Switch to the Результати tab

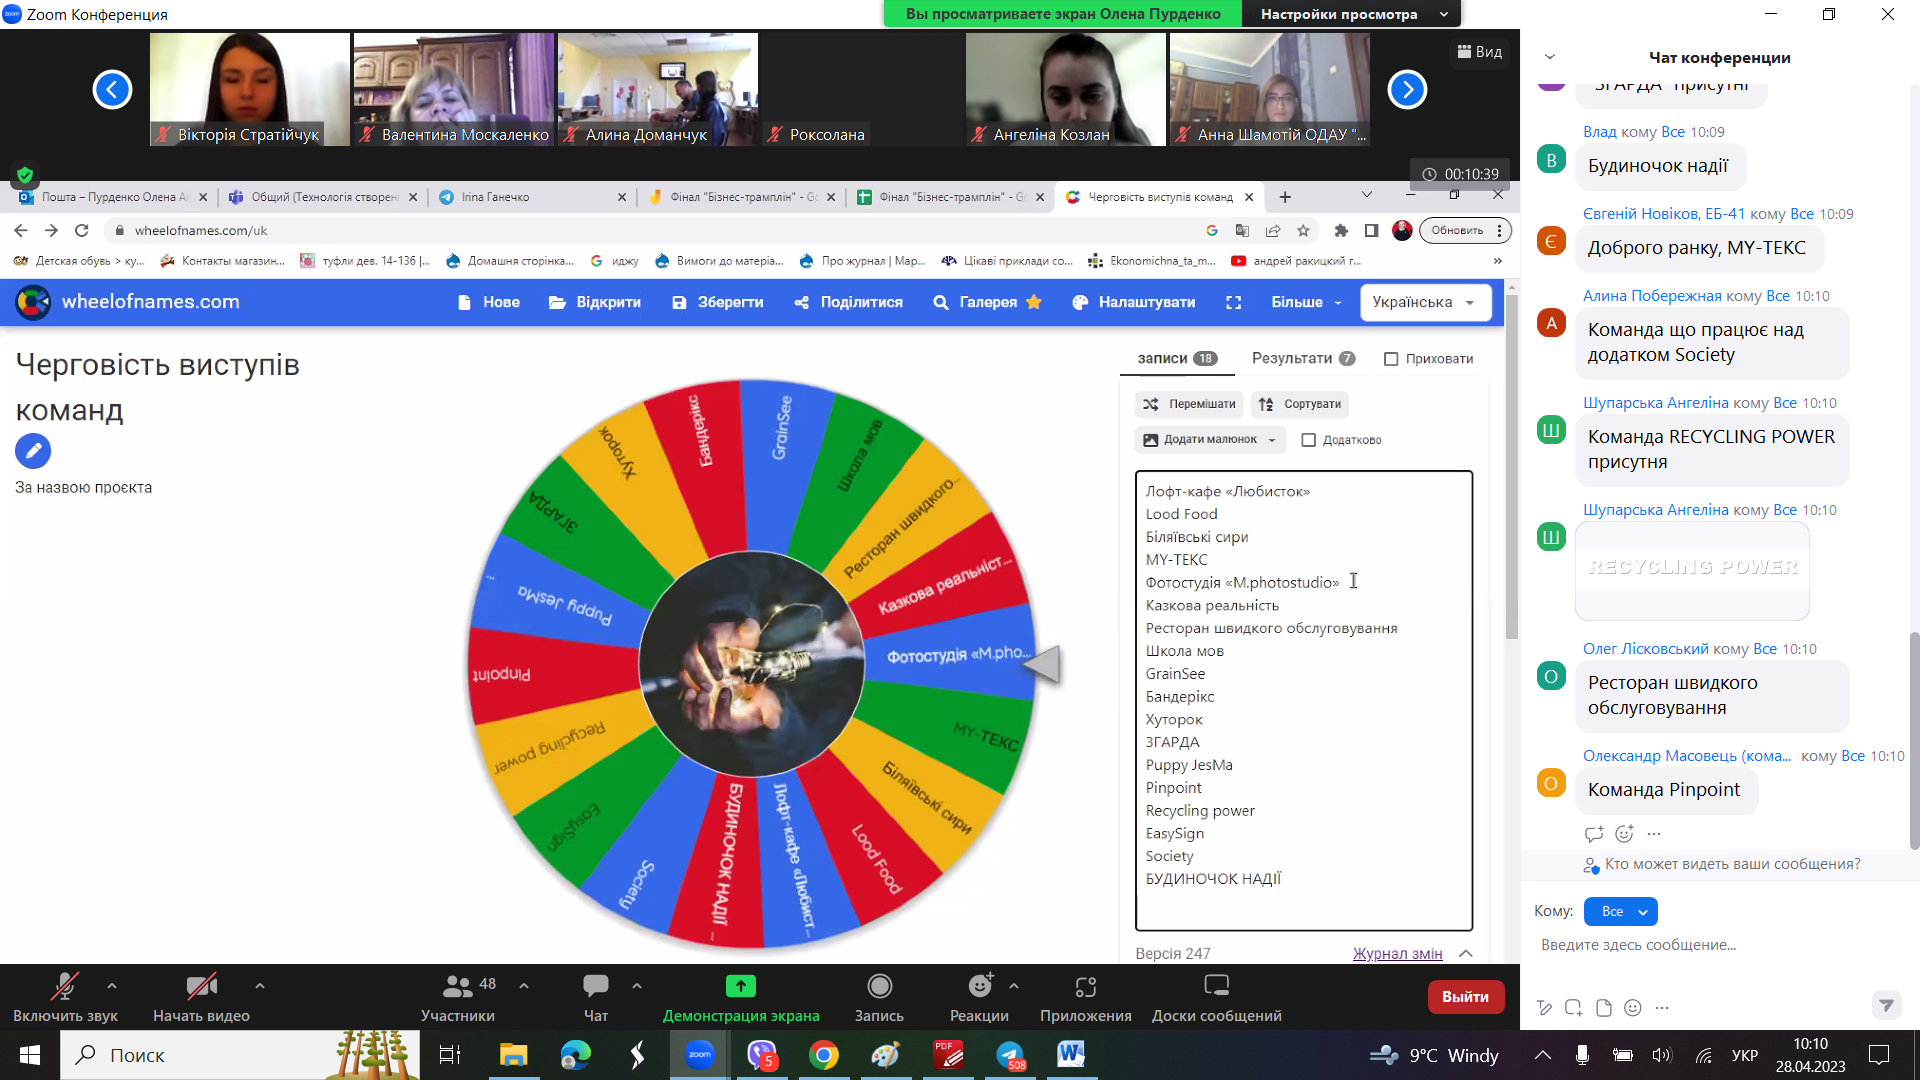click(x=1302, y=358)
